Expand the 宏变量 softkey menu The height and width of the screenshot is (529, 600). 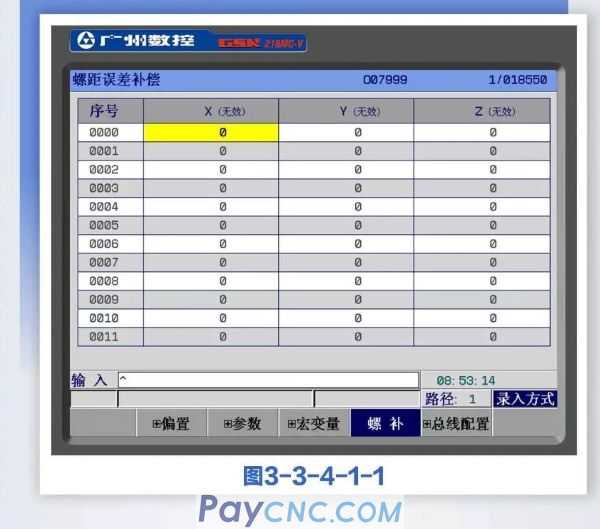tap(313, 424)
